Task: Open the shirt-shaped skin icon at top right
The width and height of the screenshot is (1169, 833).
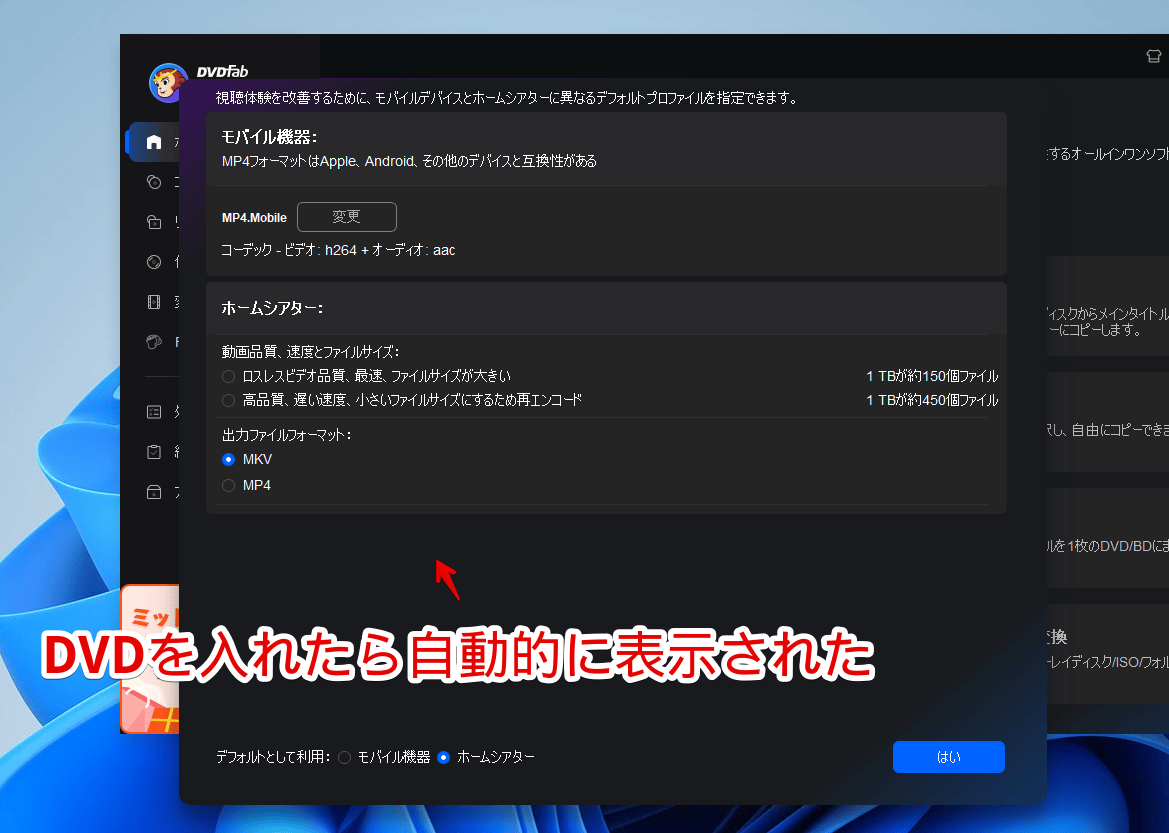Action: 1153,56
